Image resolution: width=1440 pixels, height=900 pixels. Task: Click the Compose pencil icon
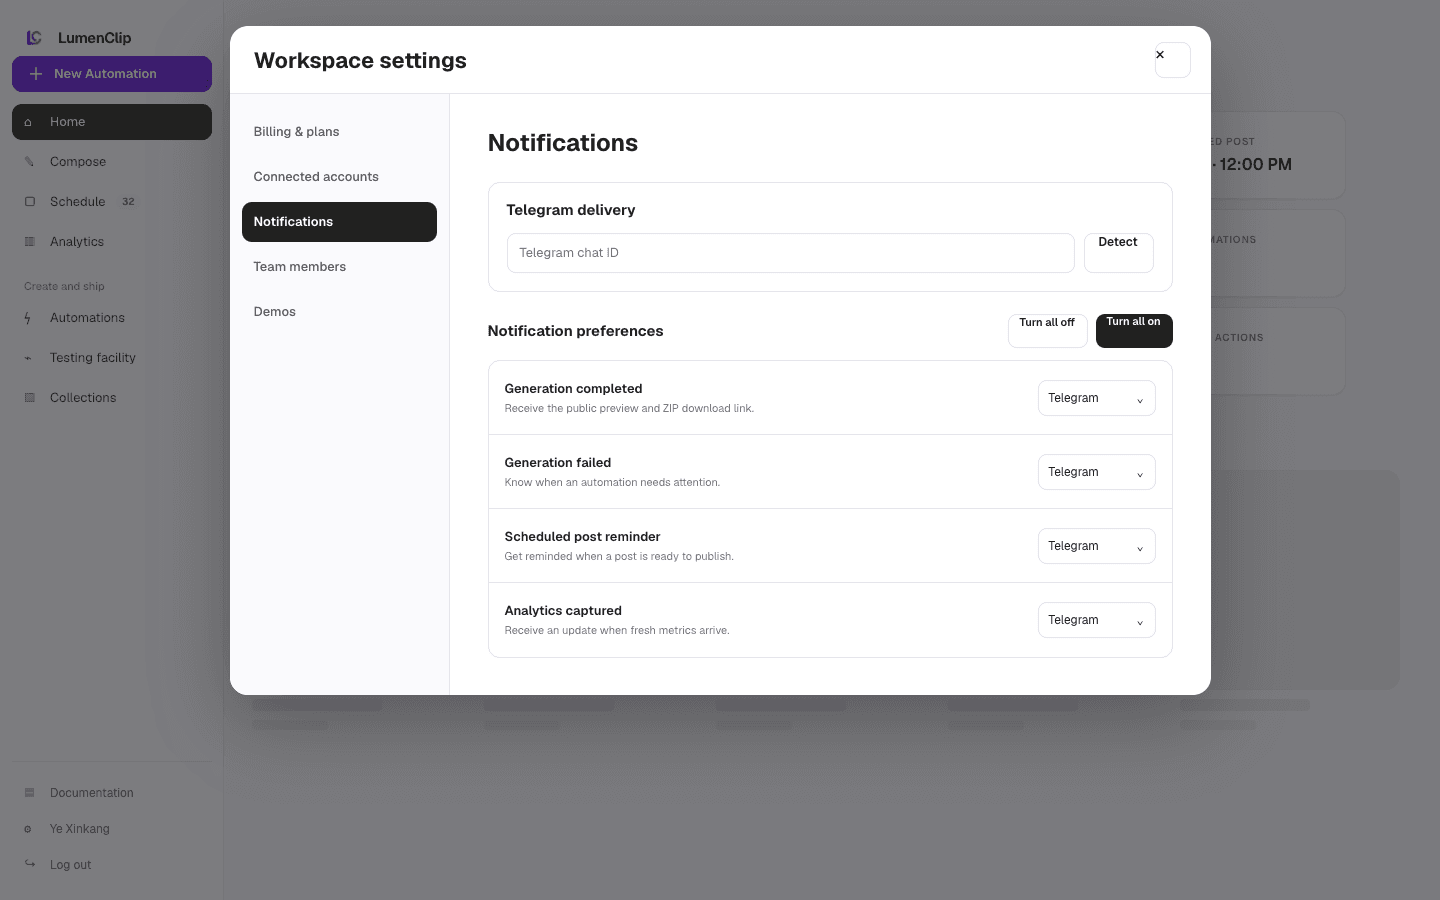[x=29, y=162]
